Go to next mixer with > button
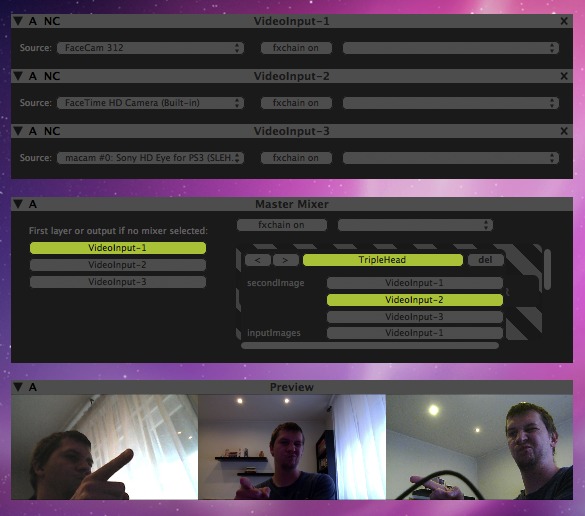This screenshot has height=516, width=585. point(285,260)
